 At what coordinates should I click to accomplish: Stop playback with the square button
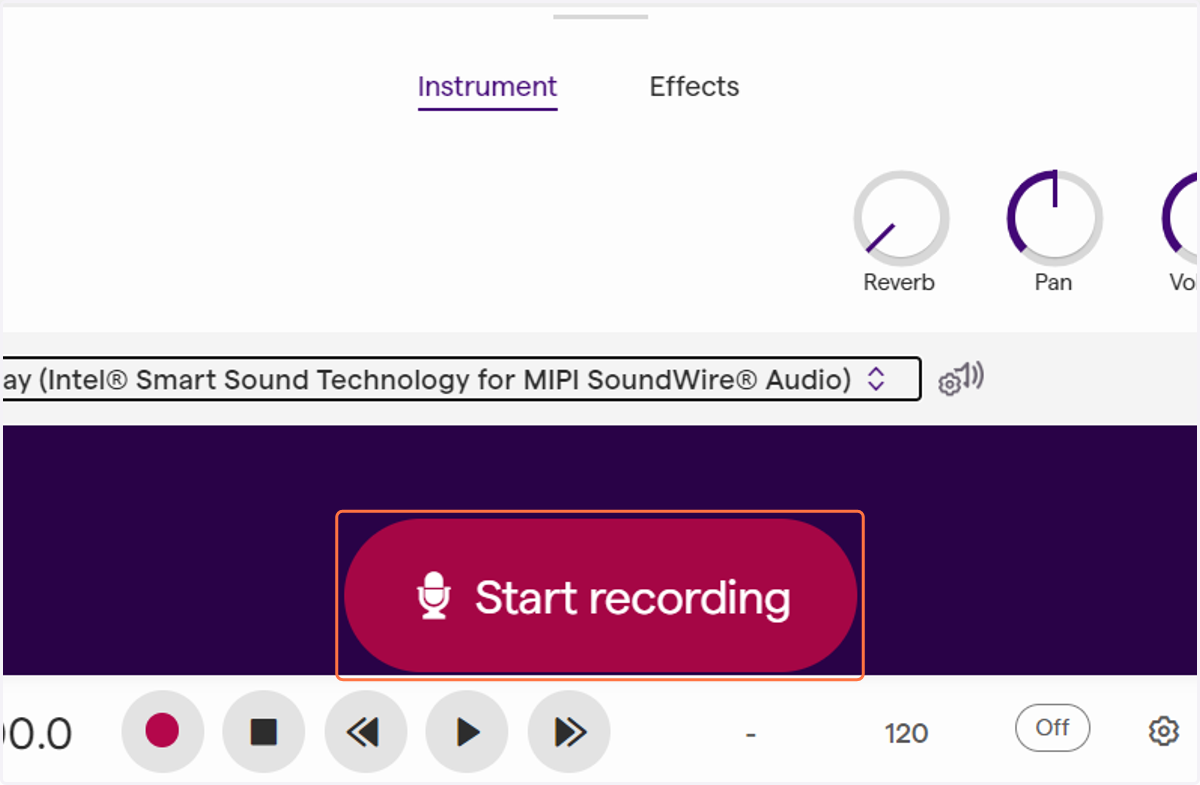point(264,732)
